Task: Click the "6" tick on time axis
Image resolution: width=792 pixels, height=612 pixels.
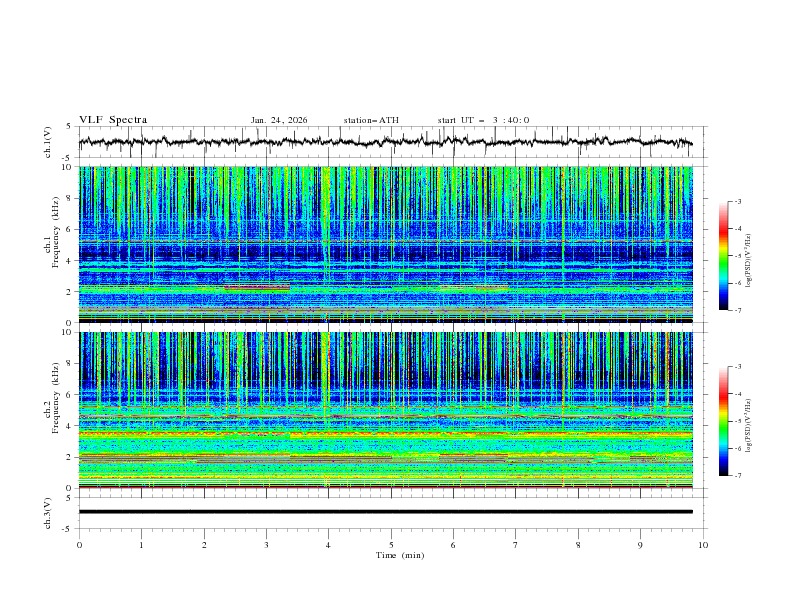Action: [x=453, y=545]
